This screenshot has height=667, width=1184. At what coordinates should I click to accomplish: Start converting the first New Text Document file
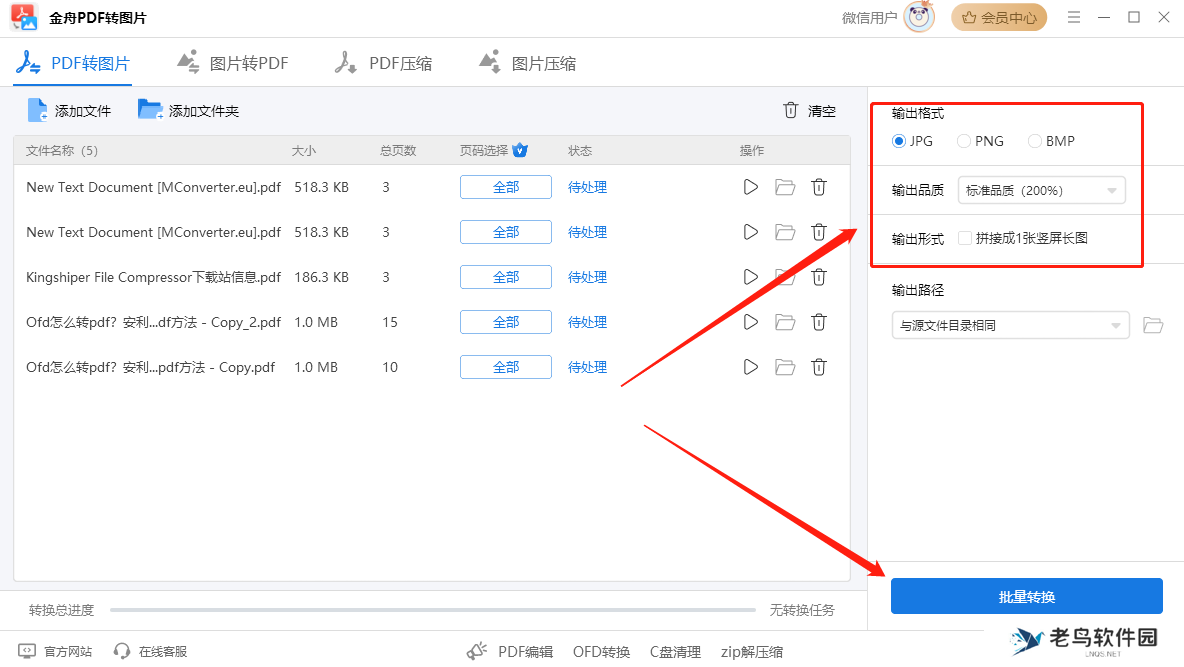[751, 187]
